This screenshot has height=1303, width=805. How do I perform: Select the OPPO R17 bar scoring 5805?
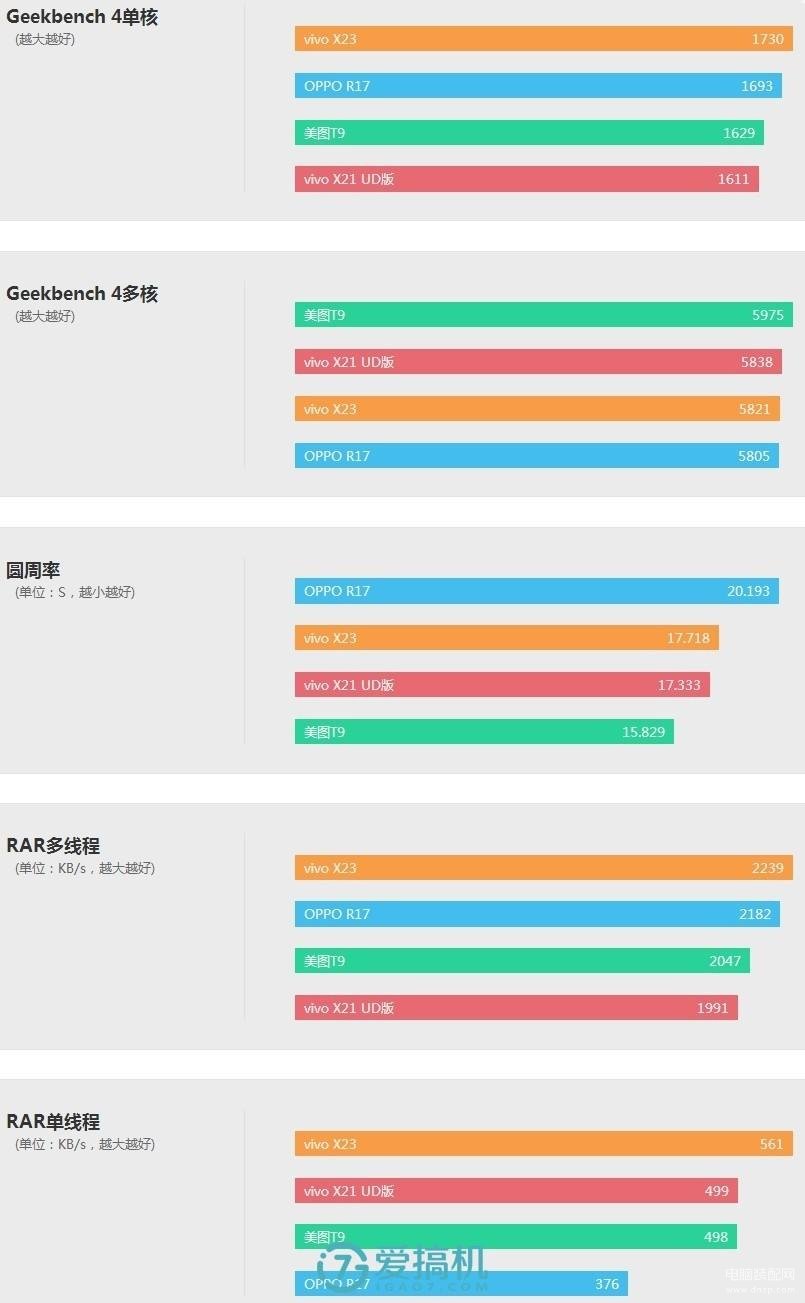pos(537,456)
